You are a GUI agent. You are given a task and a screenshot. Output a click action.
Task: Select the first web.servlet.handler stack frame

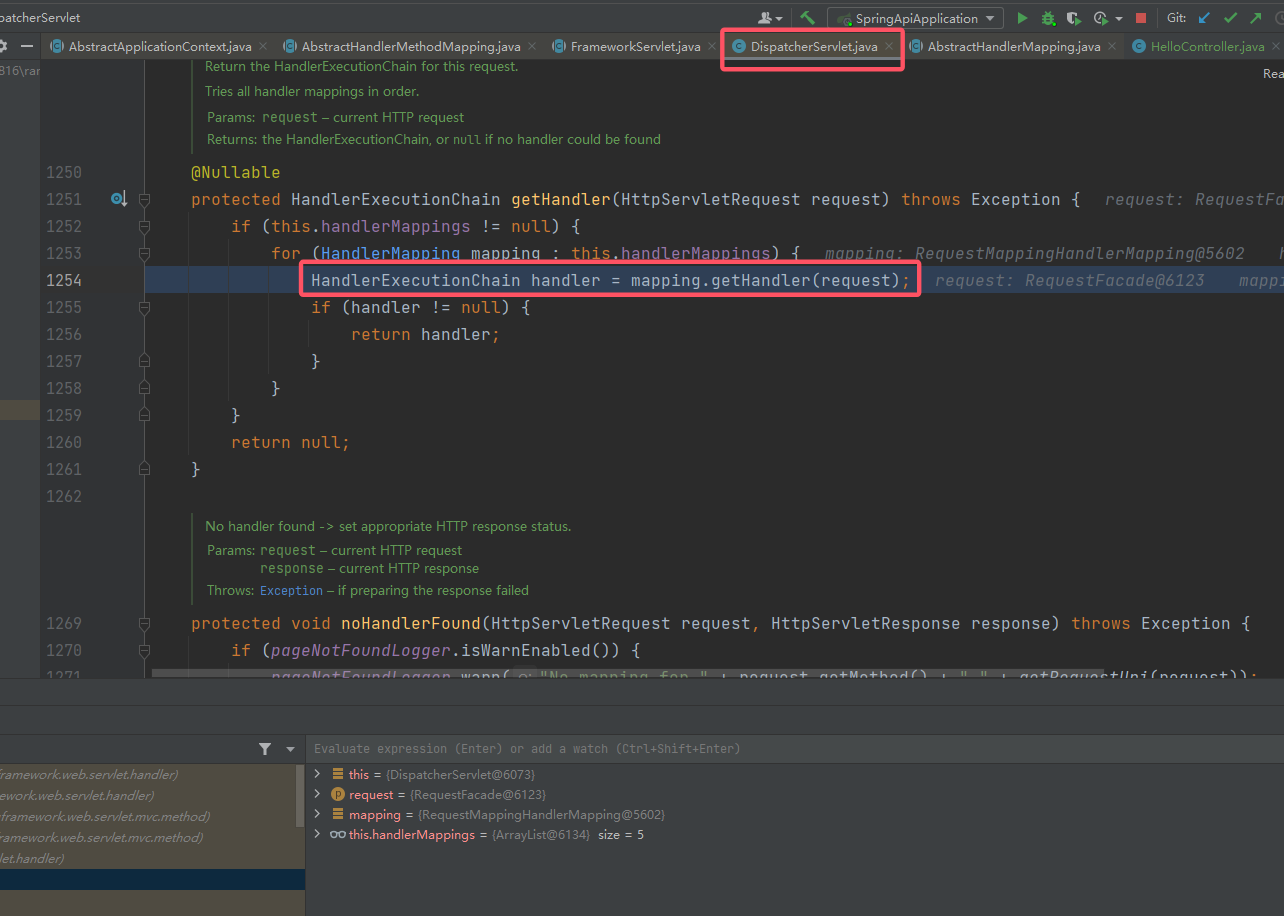click(x=148, y=775)
